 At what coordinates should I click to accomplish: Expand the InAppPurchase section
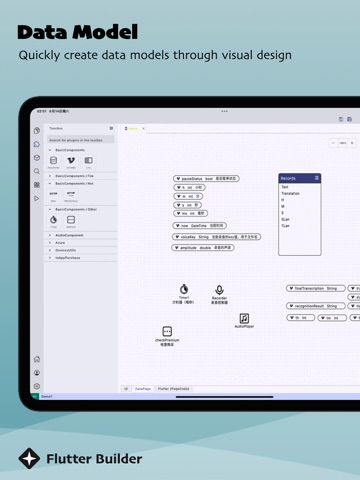coord(81,258)
